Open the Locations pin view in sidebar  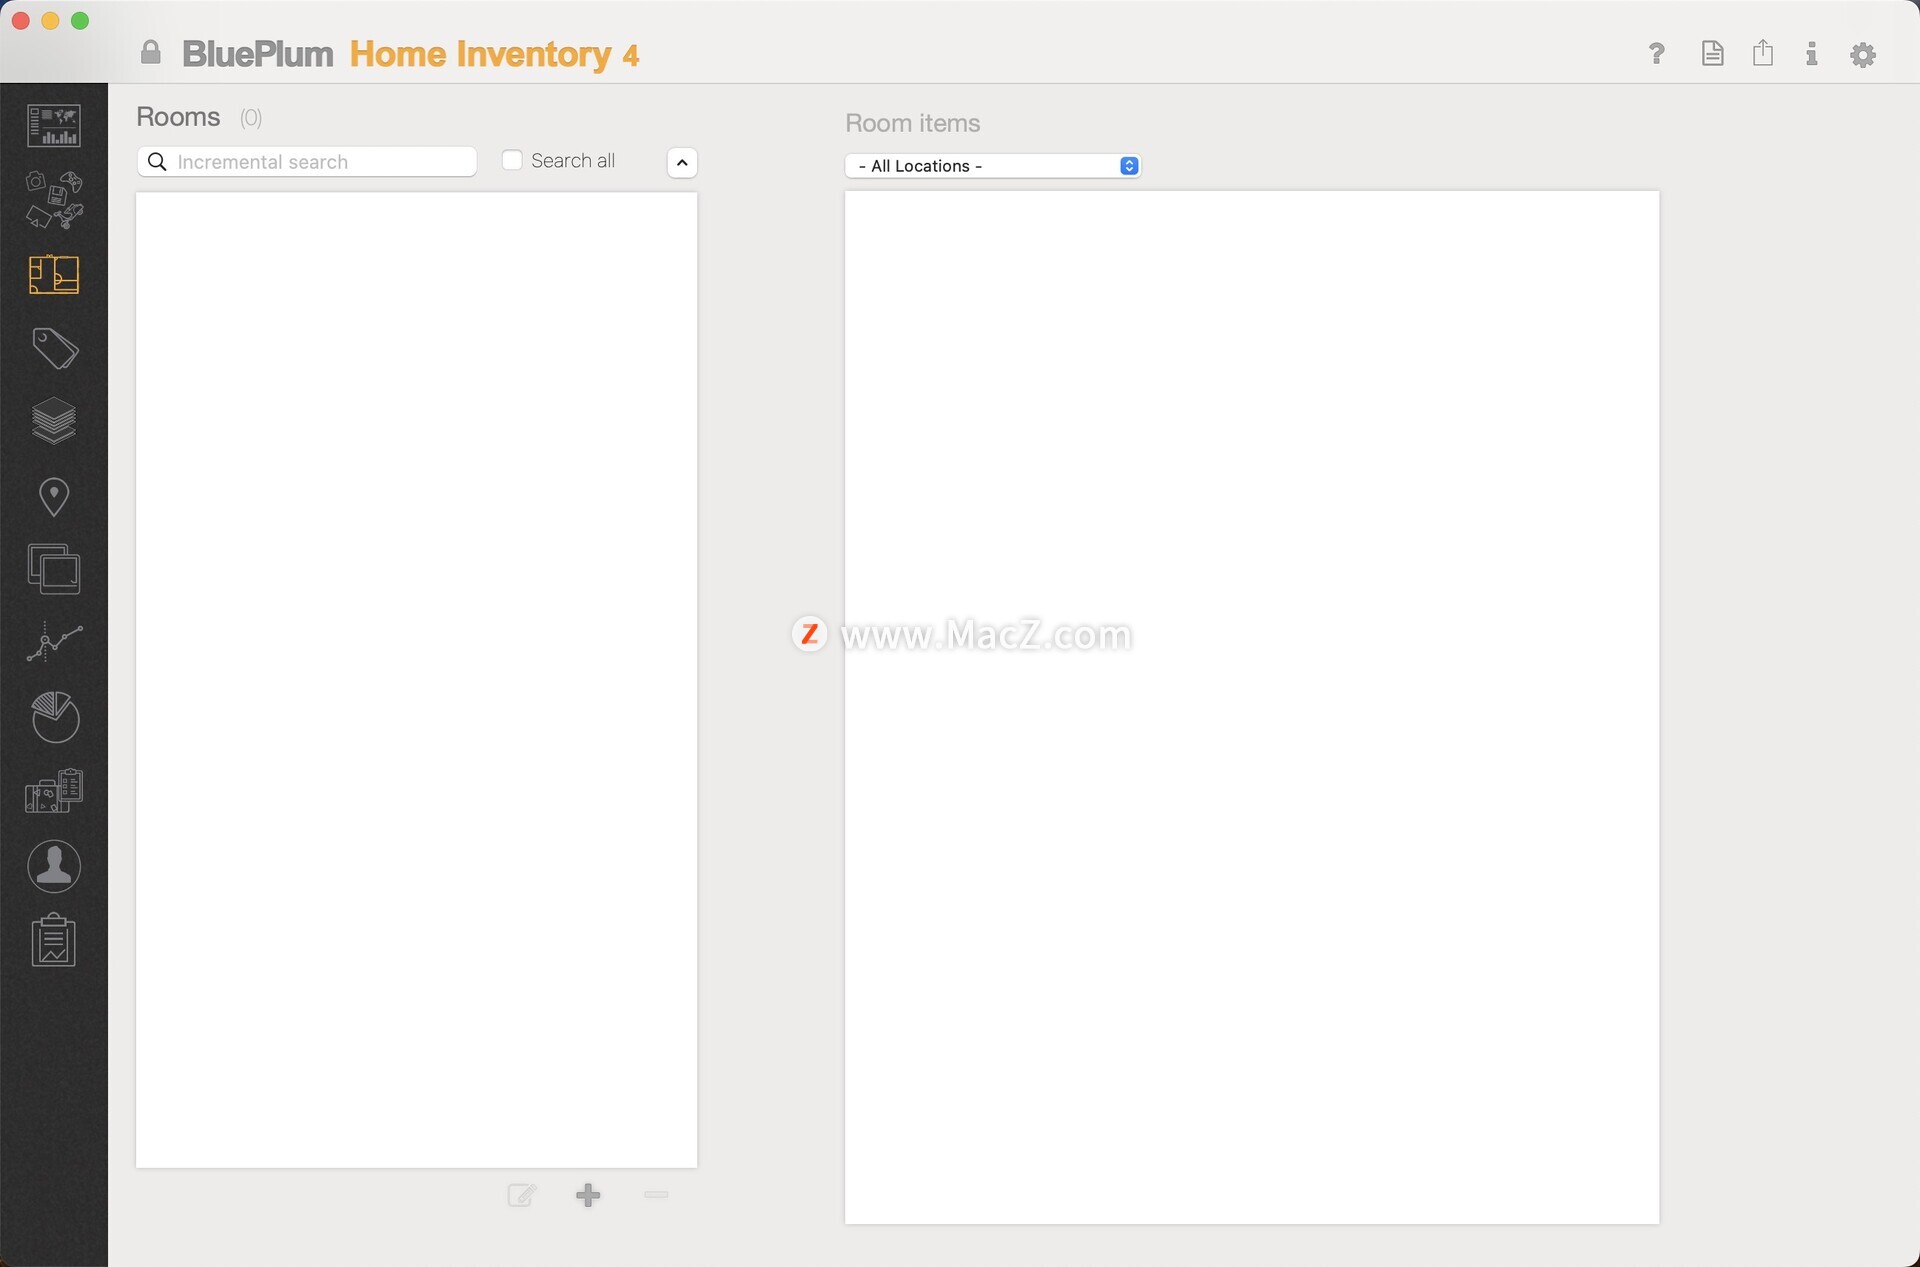coord(54,496)
